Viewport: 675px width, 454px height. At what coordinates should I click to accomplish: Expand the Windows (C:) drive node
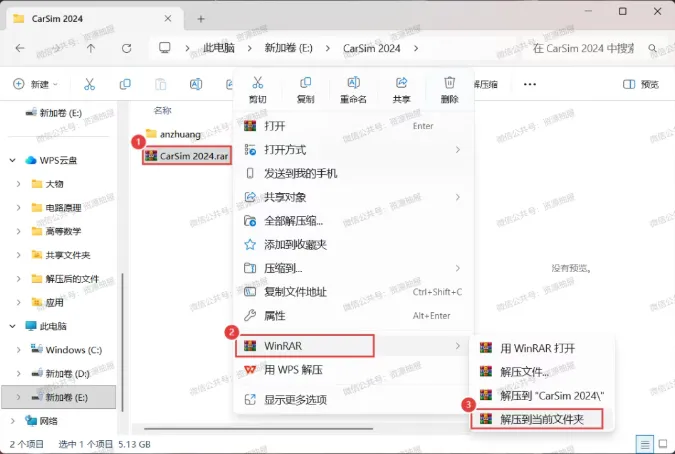[19, 350]
